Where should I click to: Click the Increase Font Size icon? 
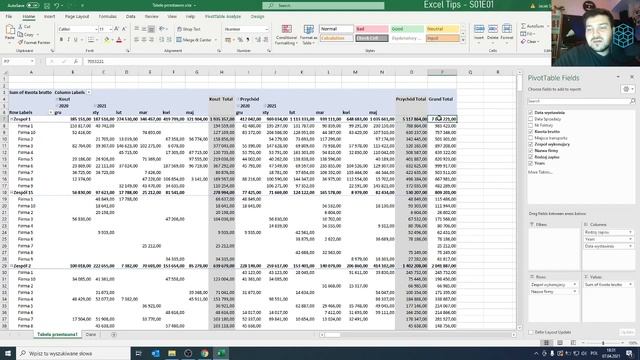(x=117, y=29)
